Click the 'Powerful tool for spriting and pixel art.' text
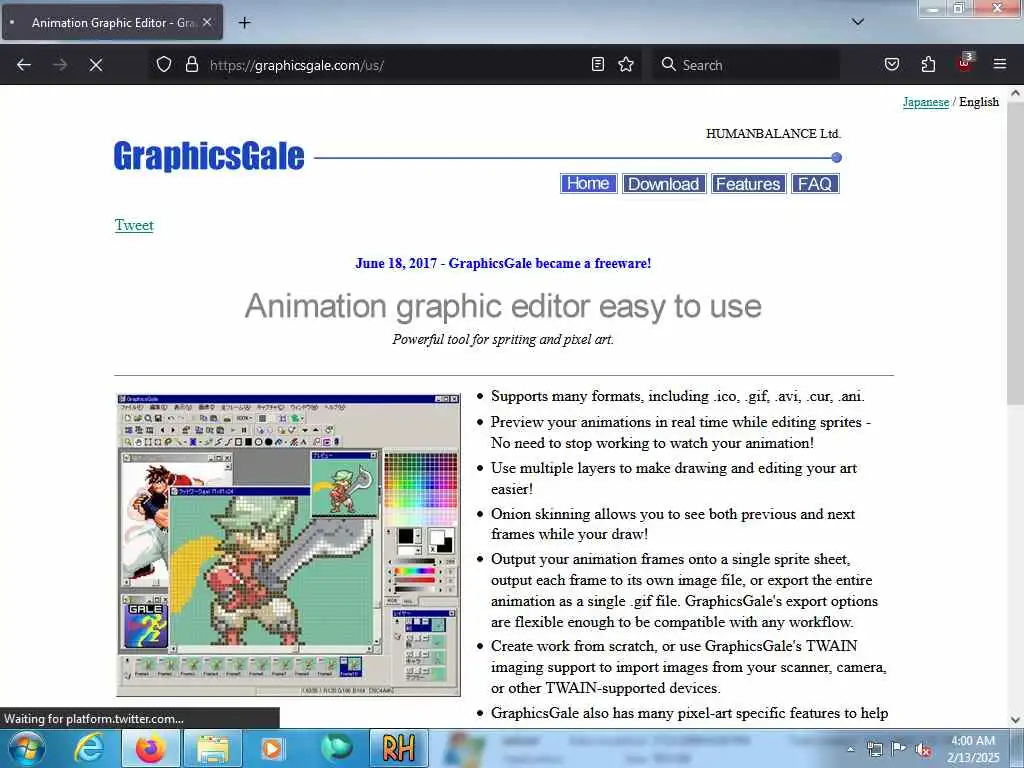 tap(503, 340)
